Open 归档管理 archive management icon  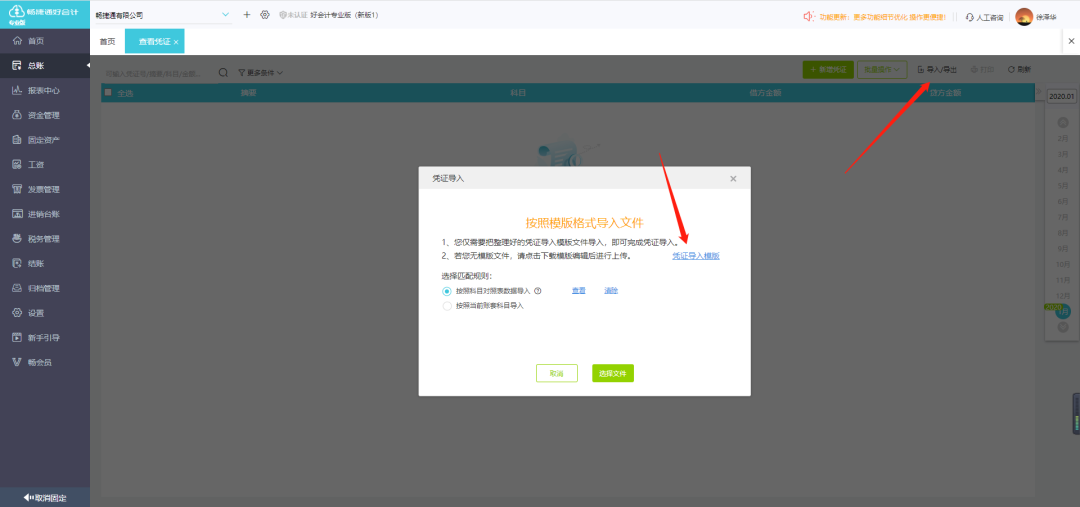pos(18,289)
